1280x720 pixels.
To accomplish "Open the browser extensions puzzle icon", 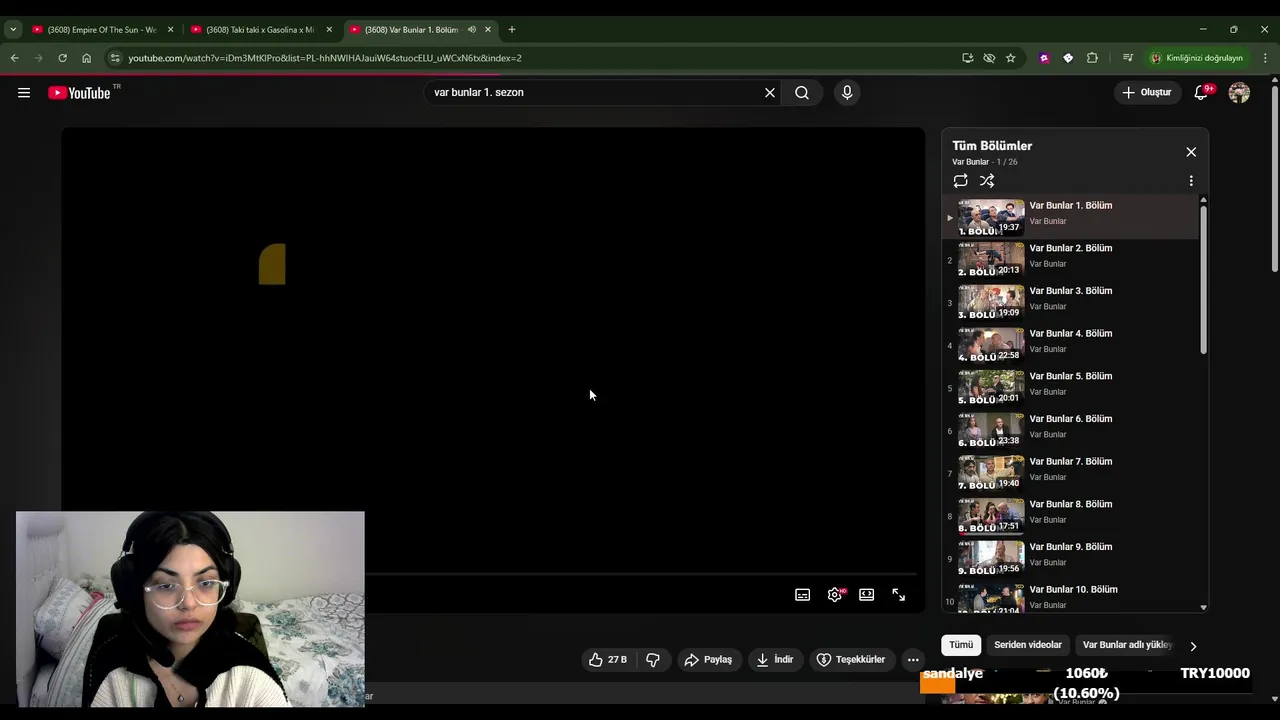I will pyautogui.click(x=1092, y=58).
